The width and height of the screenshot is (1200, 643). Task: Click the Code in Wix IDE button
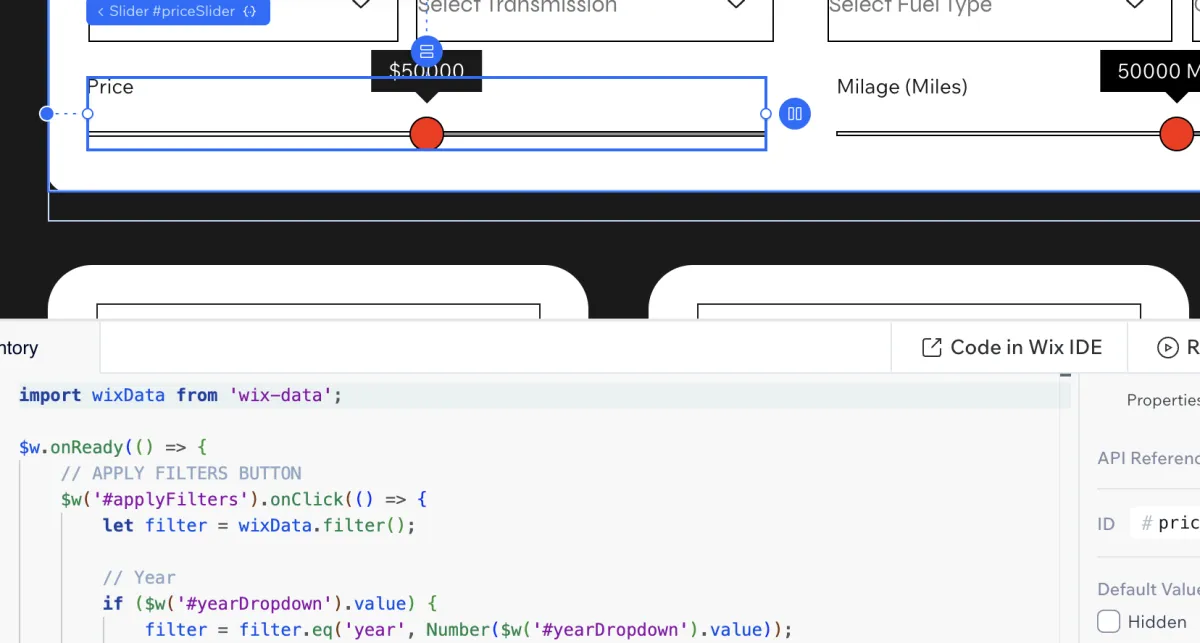point(1010,347)
